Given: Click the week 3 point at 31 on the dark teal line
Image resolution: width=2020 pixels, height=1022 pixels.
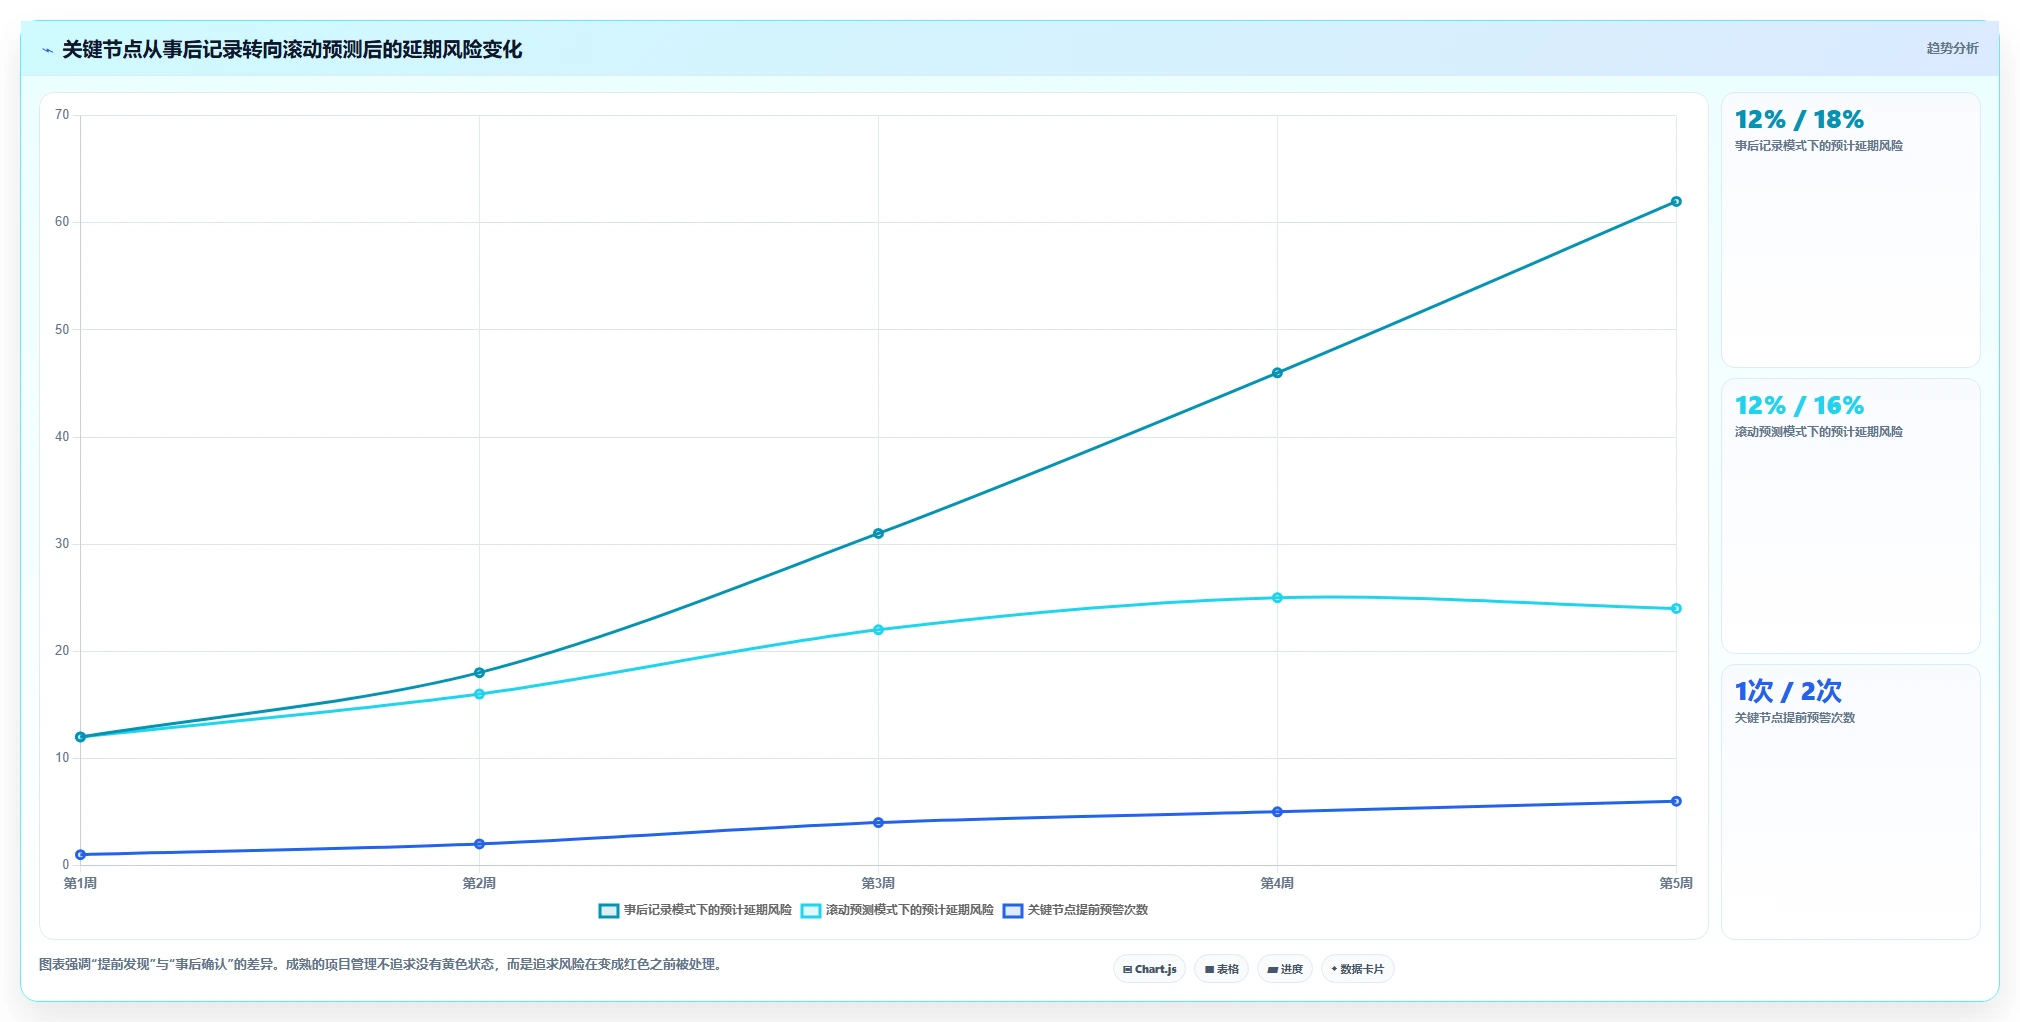Looking at the screenshot, I should tap(878, 534).
